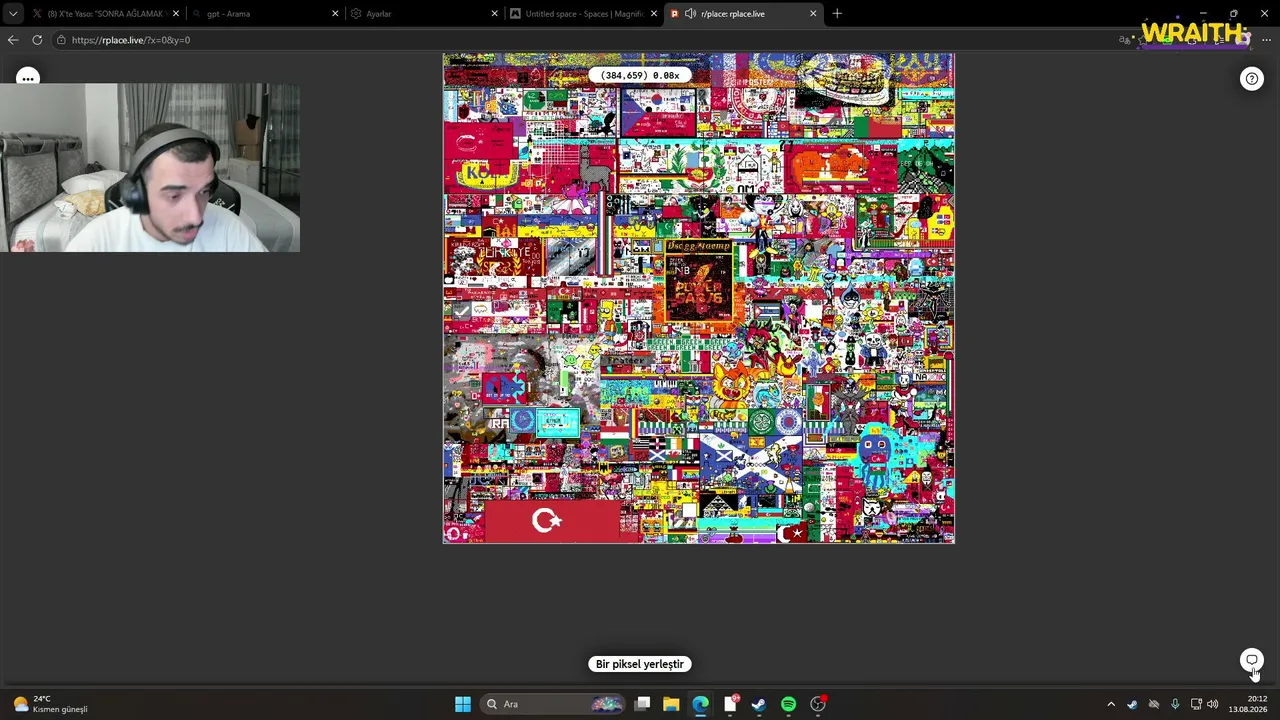This screenshot has height=720, width=1280.
Task: Switch to the X'te Yasoi tab
Action: coord(105,14)
